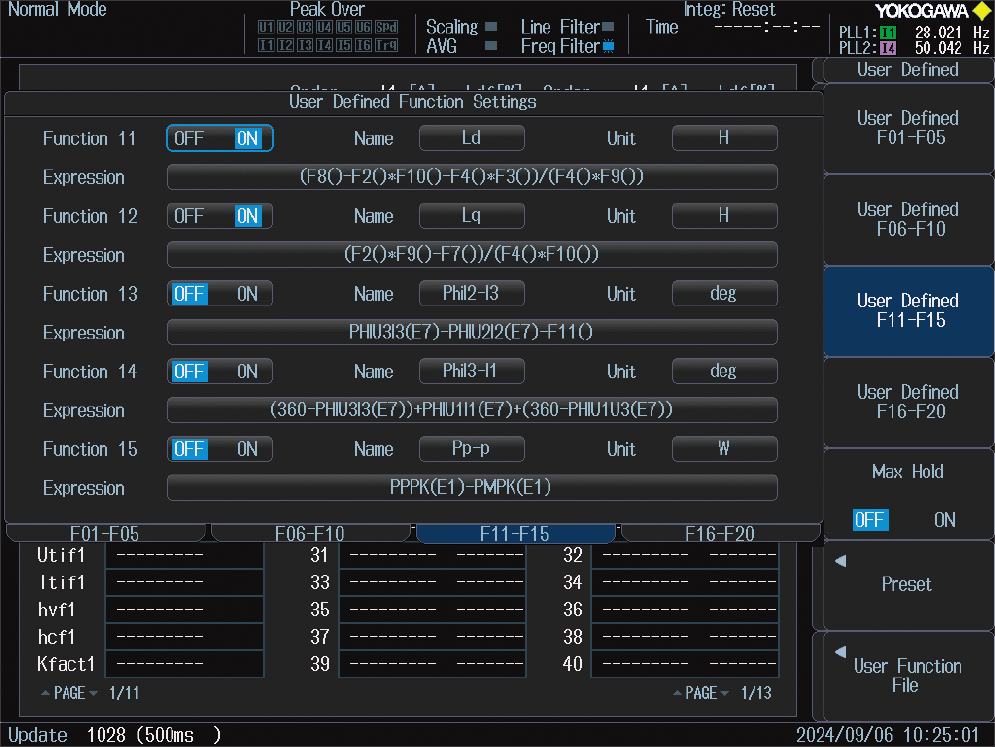Edit Function 14 unit field deg
Screen dimensions: 995x747
click(x=724, y=371)
